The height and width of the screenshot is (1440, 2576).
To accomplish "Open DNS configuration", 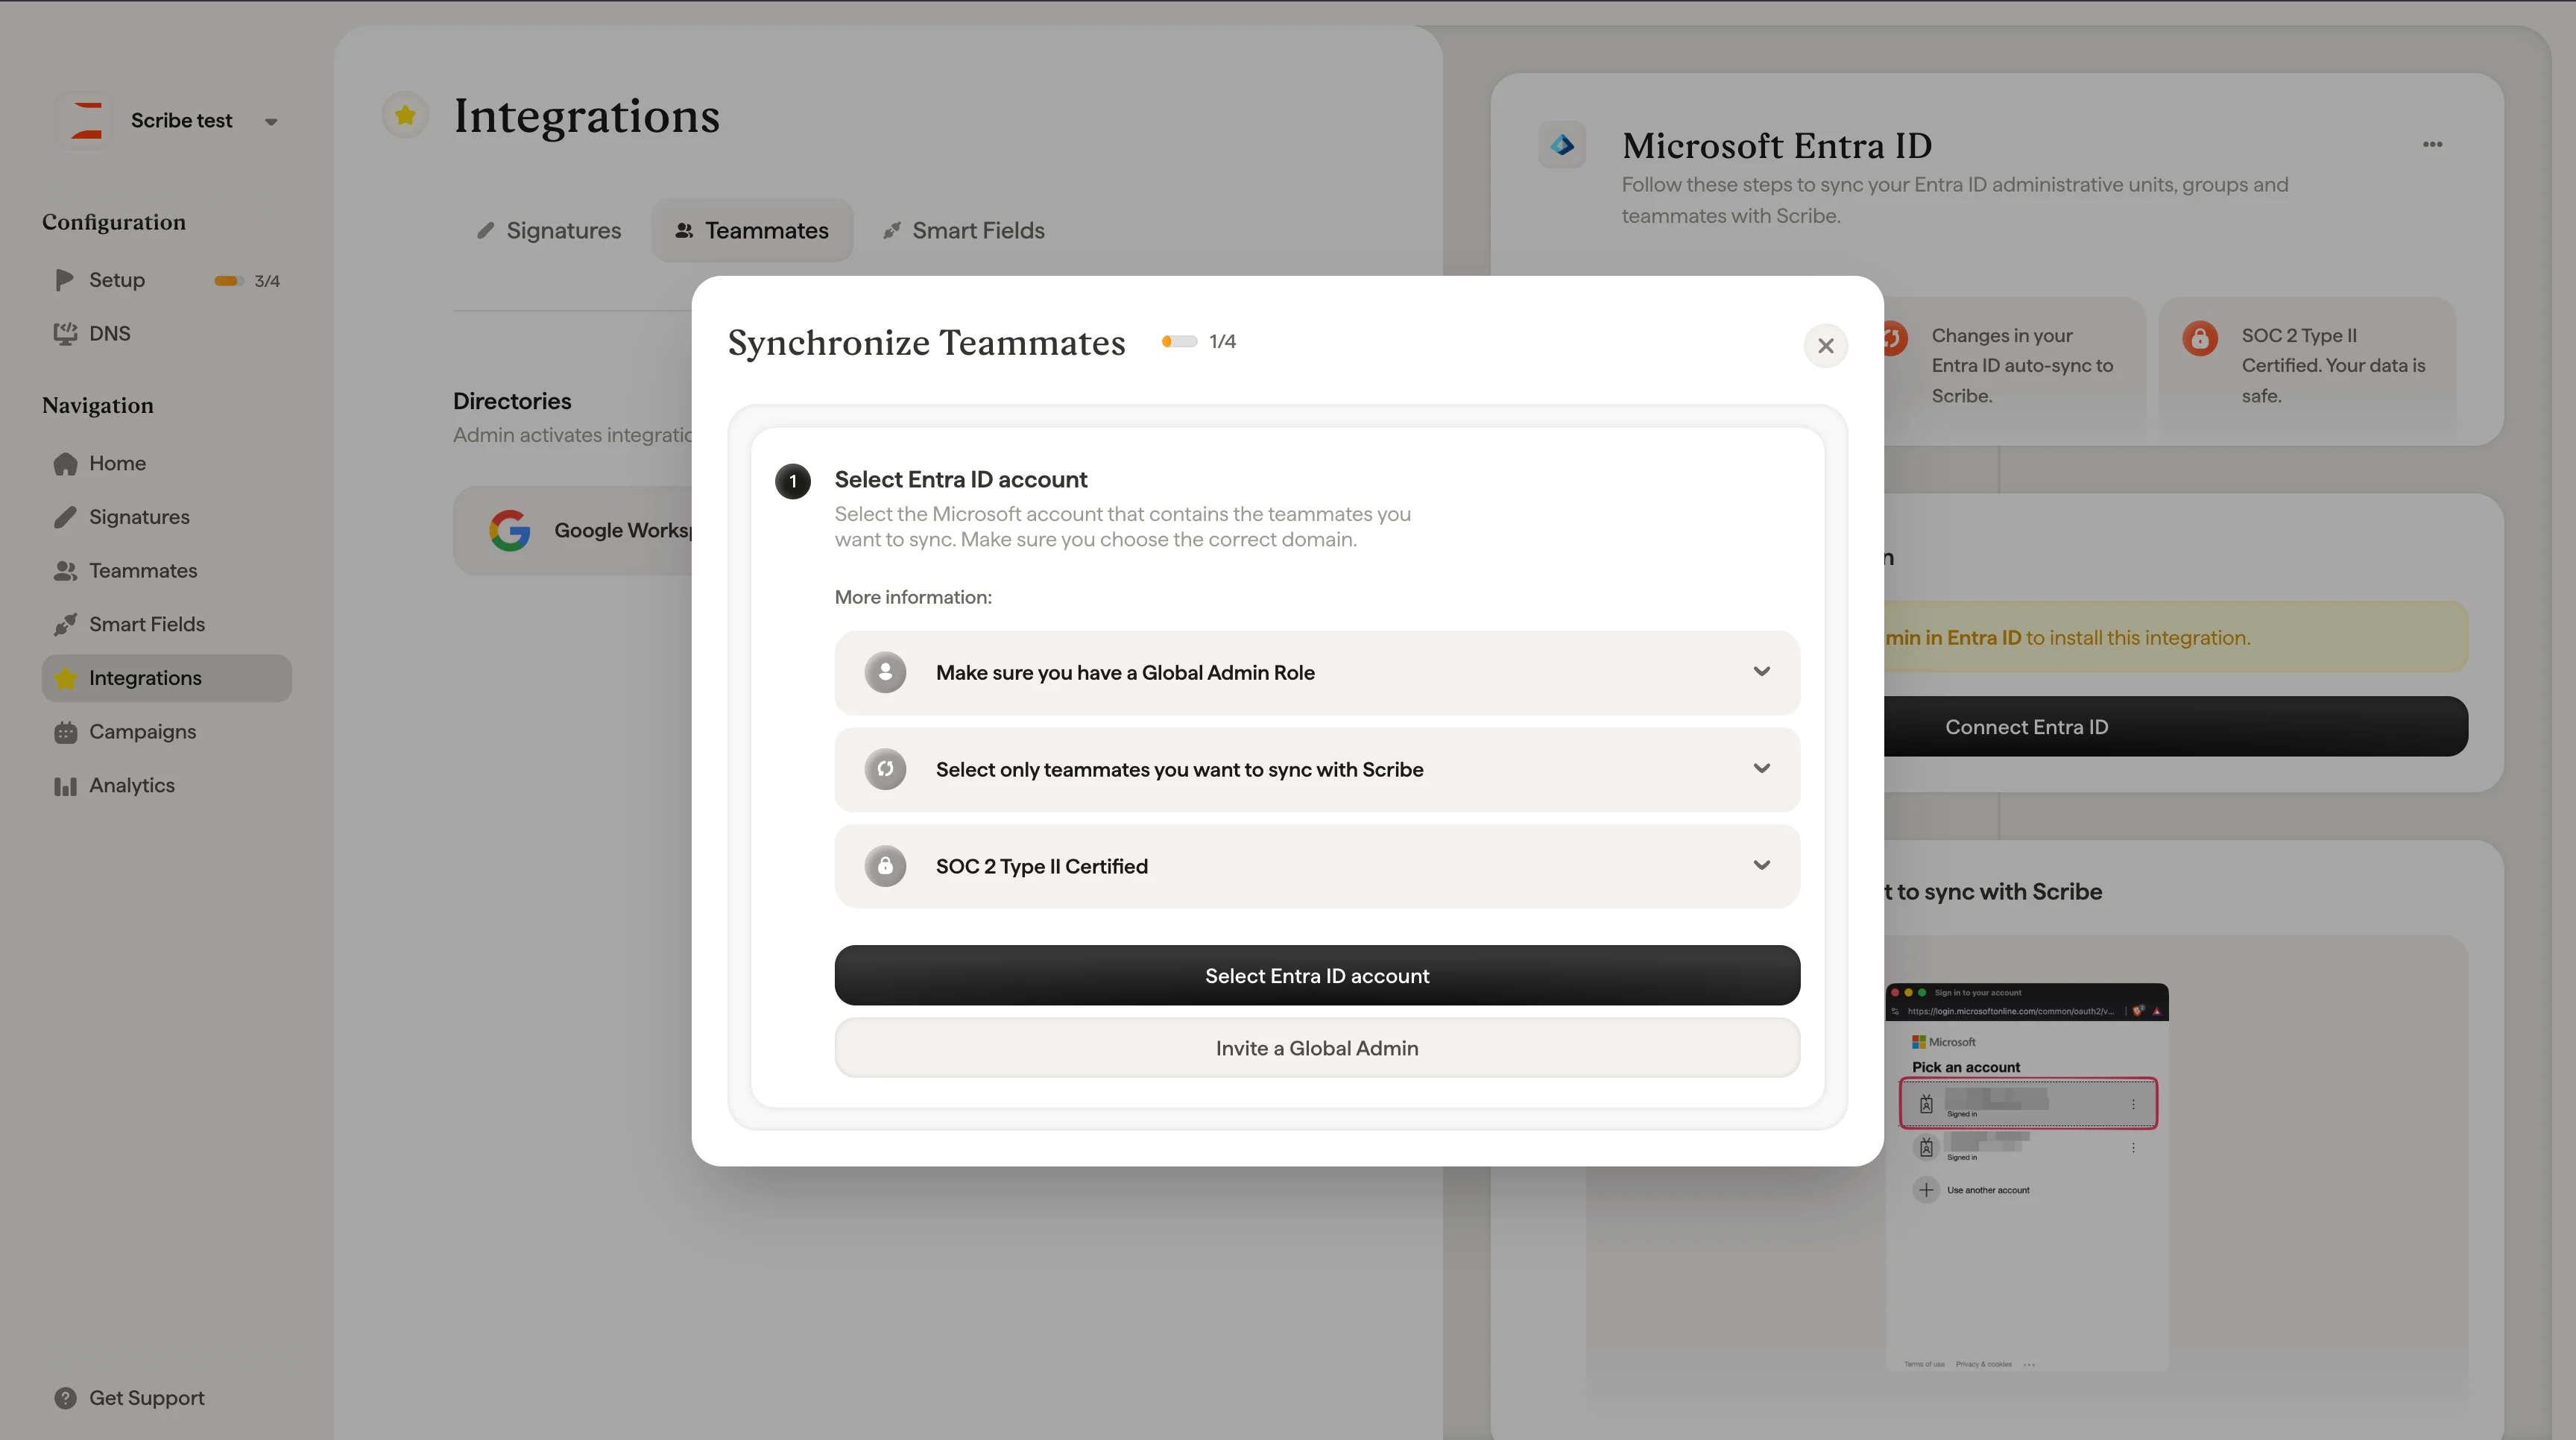I will pos(166,333).
